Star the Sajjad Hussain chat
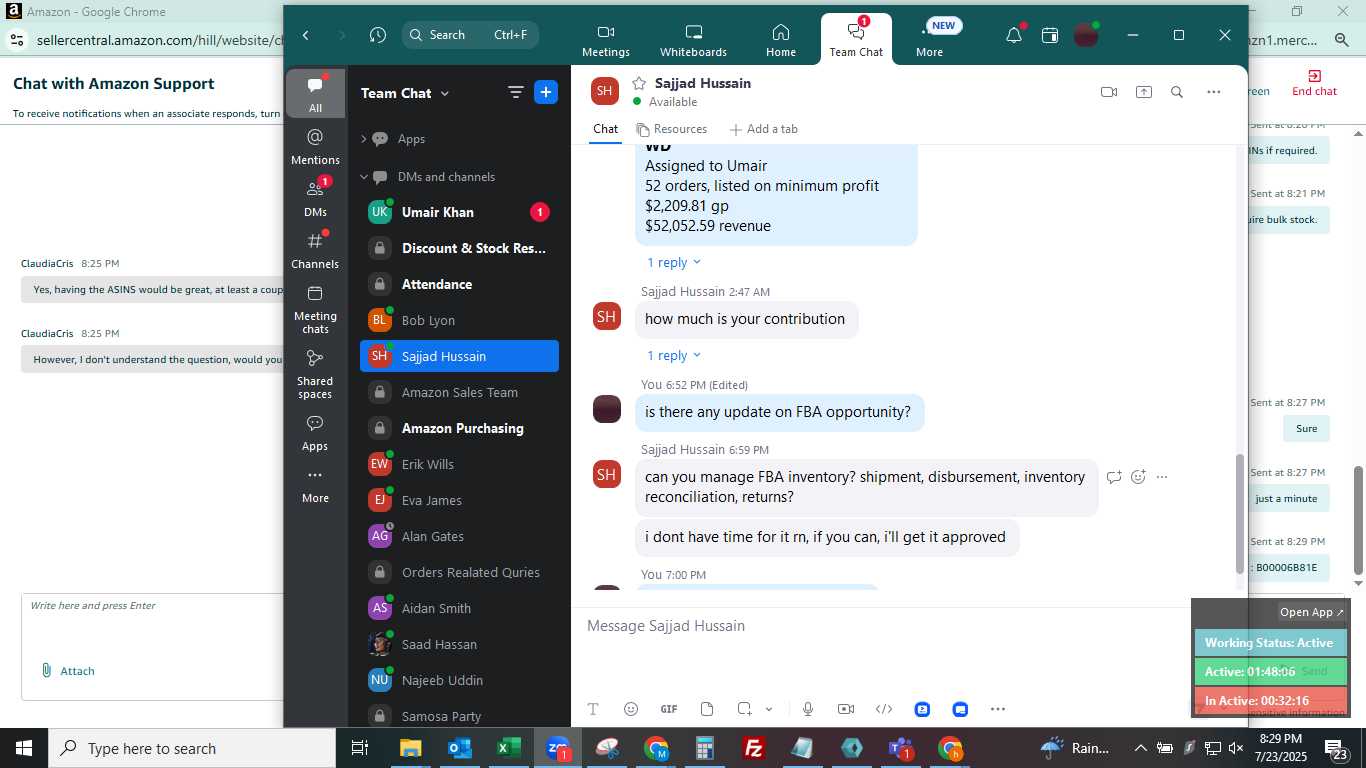Screen dimensions: 1366x768 pyautogui.click(x=639, y=83)
